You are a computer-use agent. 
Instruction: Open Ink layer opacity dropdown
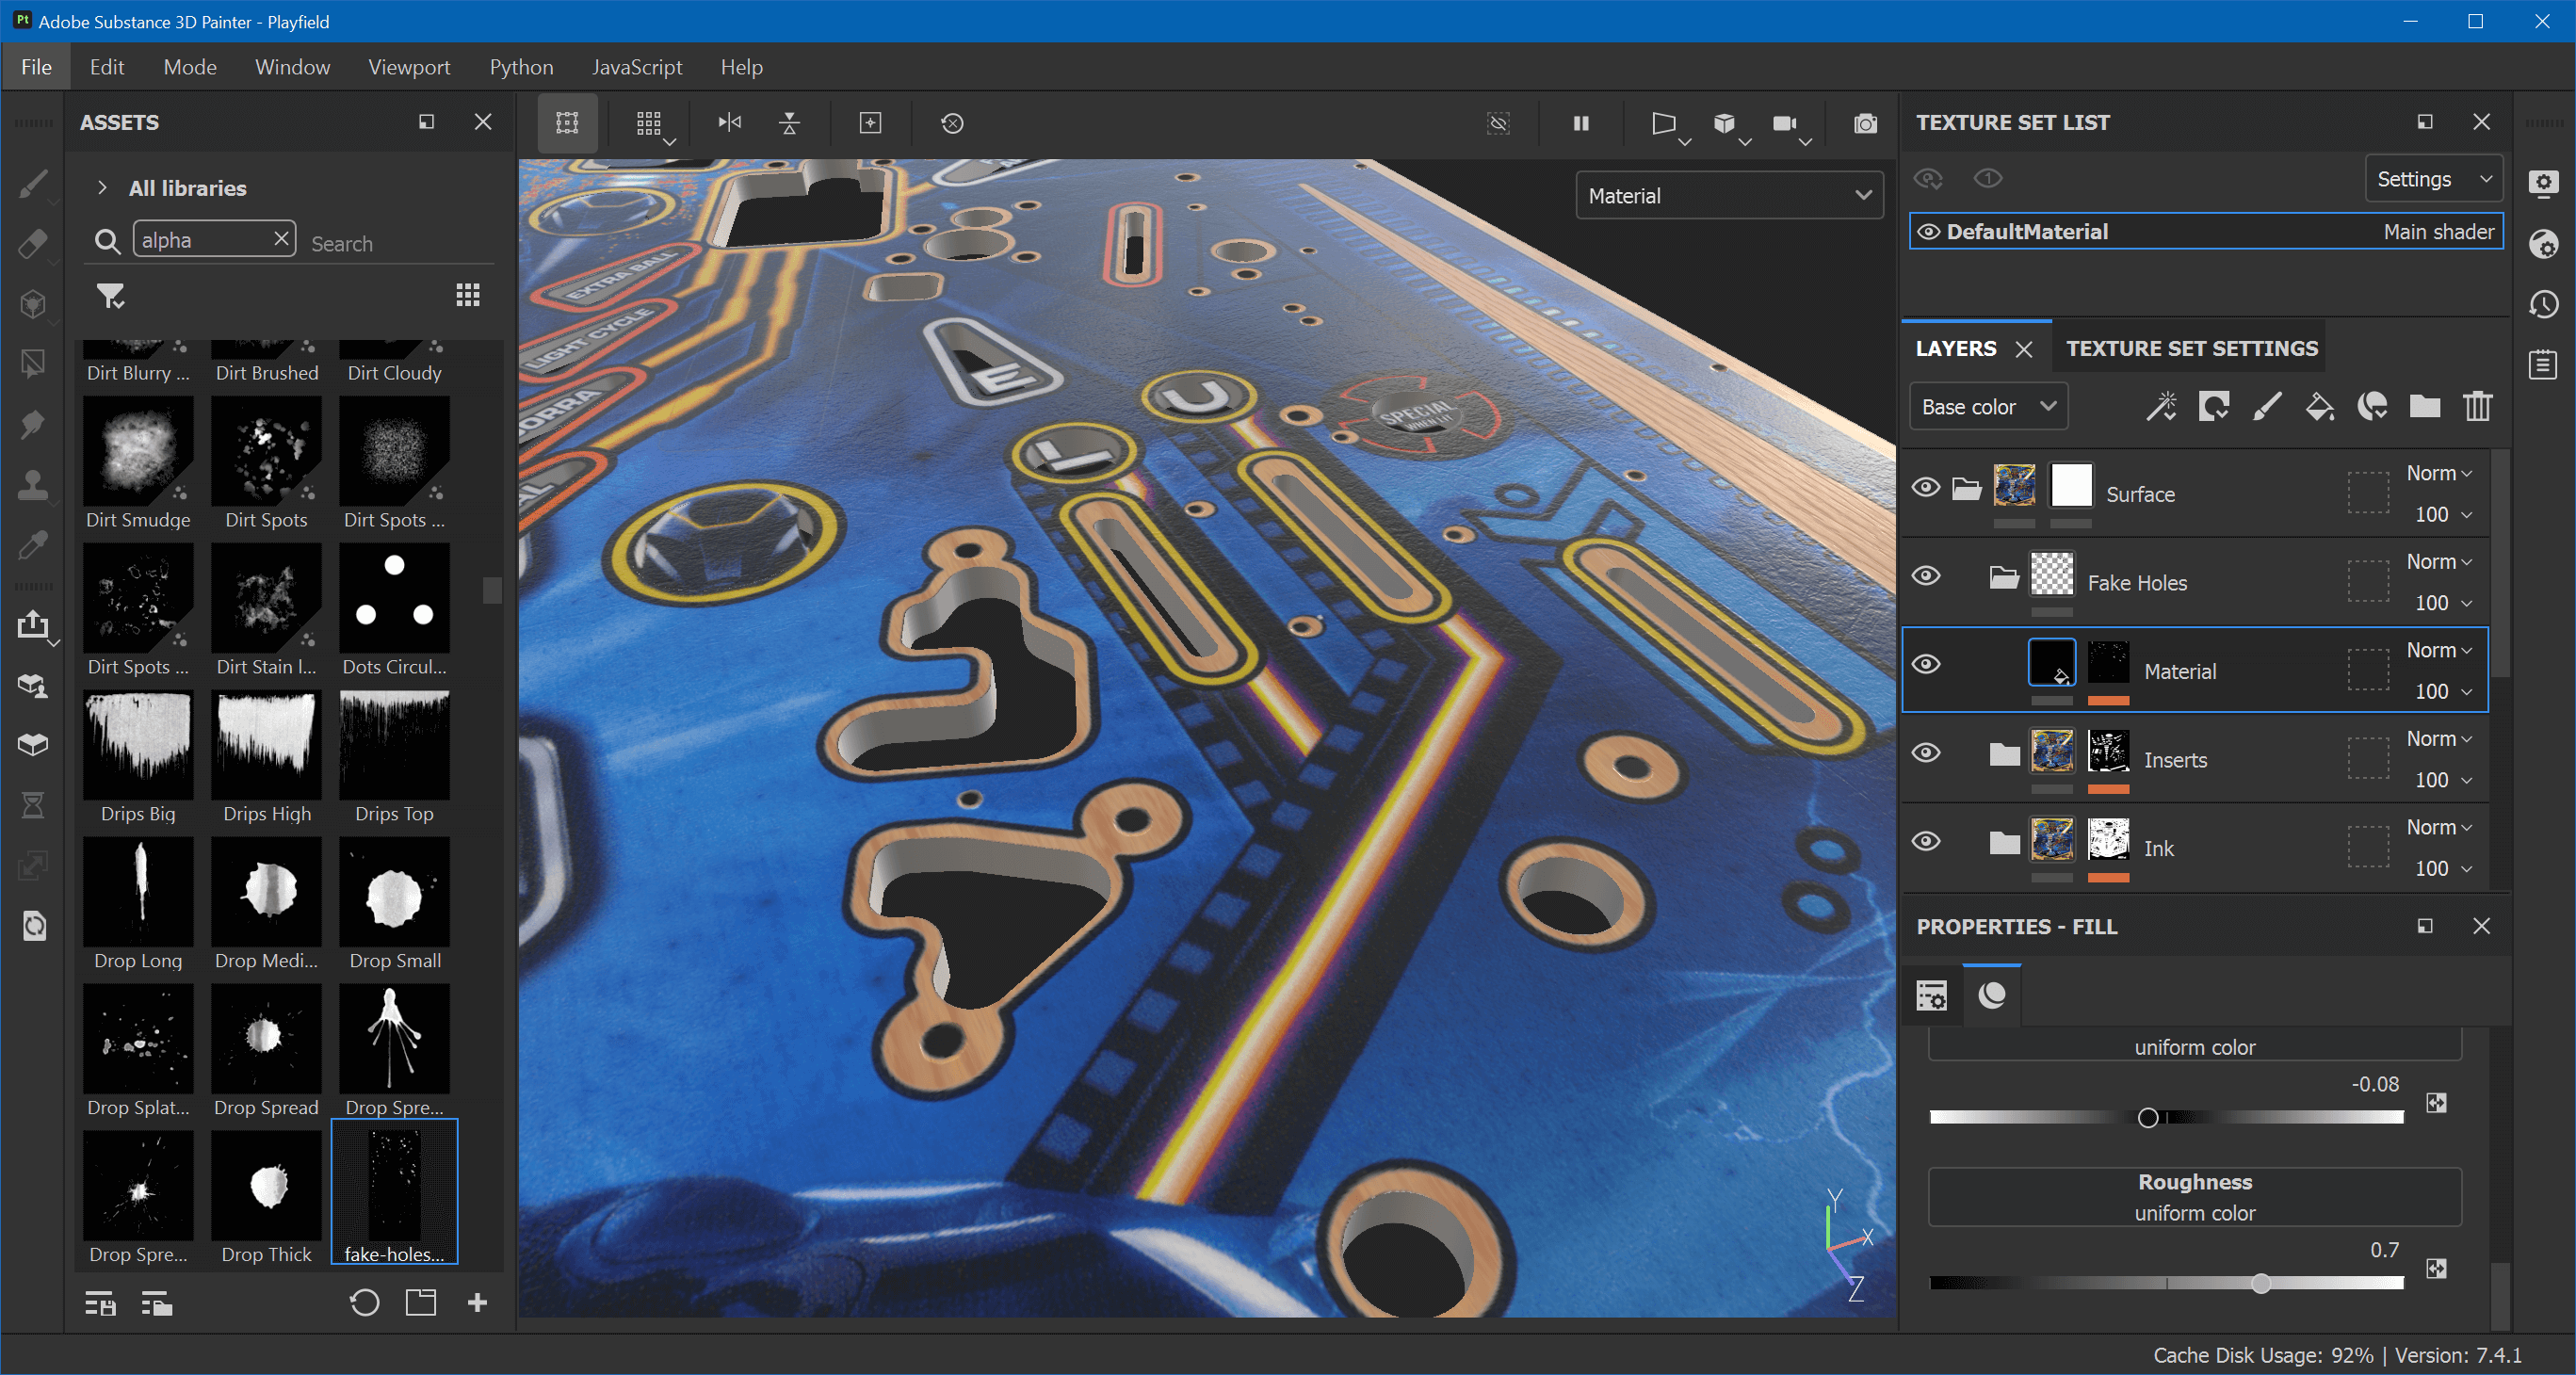[x=2443, y=868]
